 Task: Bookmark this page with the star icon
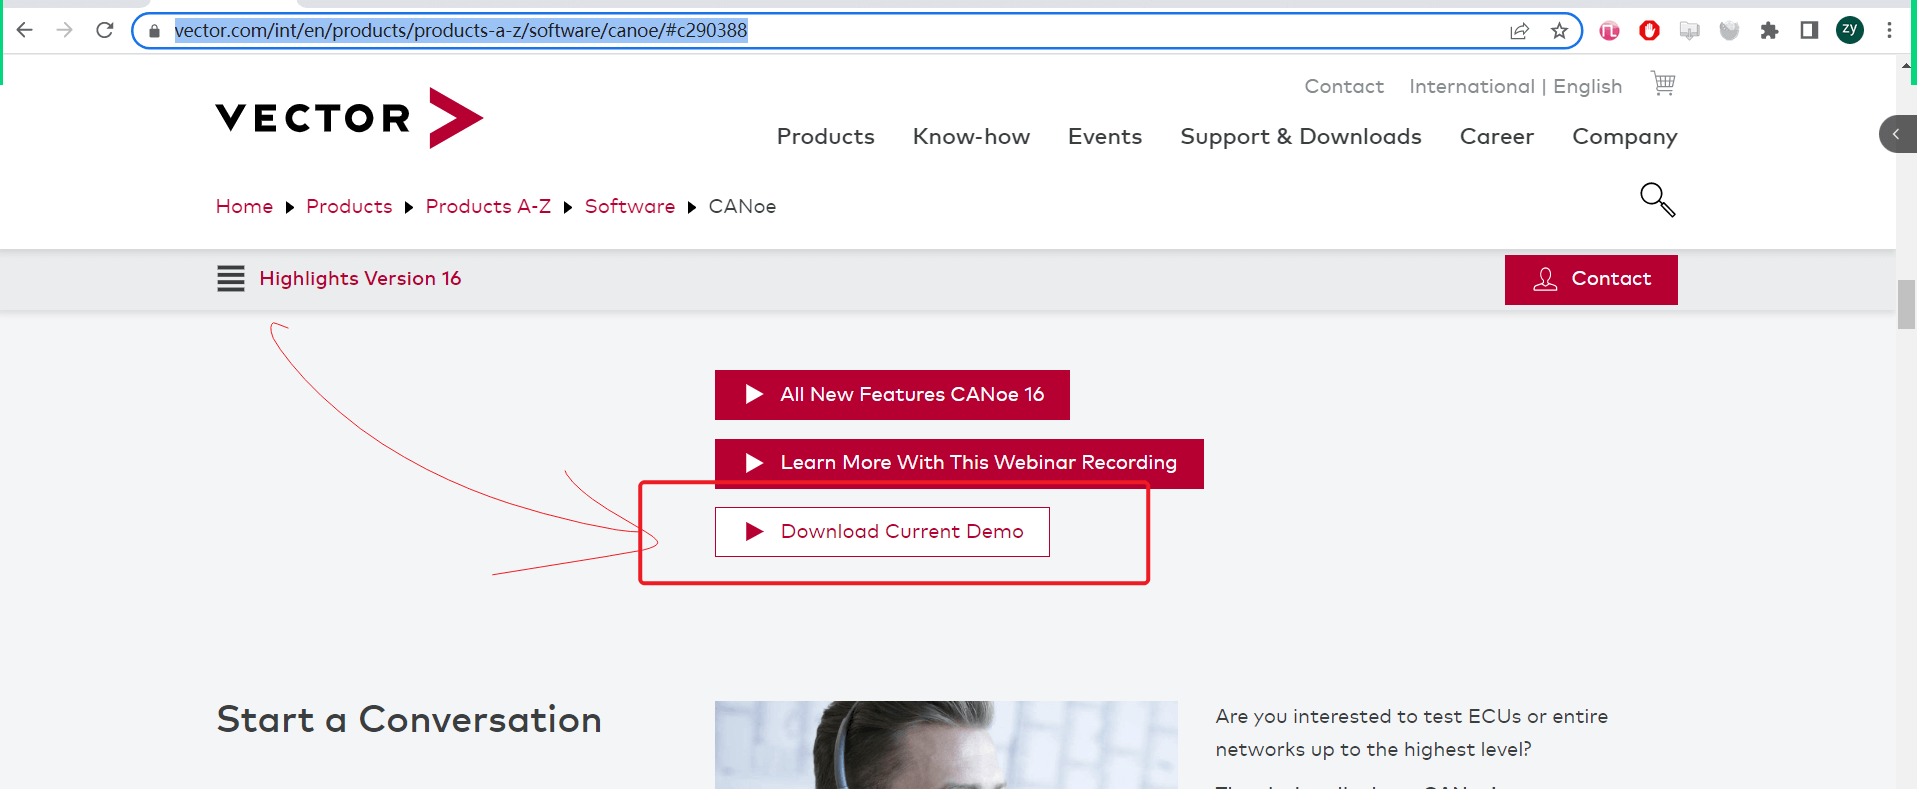coord(1559,31)
